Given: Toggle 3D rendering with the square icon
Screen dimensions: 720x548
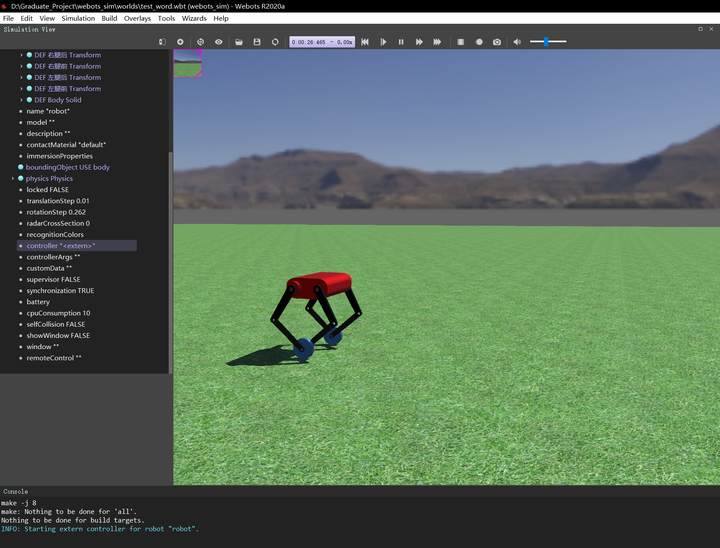Looking at the screenshot, I should click(461, 42).
